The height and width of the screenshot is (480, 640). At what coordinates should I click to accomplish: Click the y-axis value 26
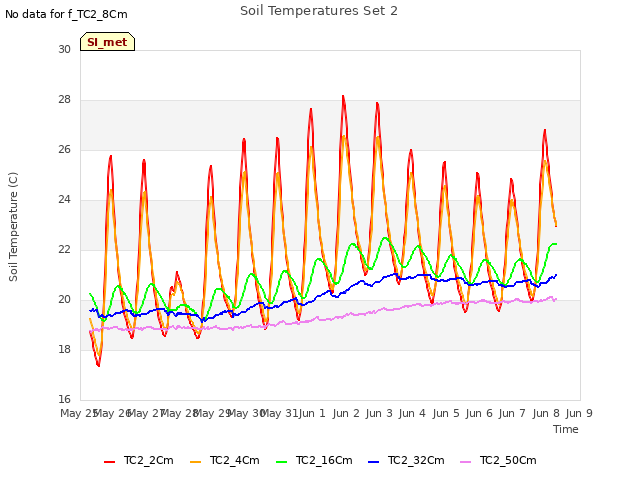click(64, 149)
